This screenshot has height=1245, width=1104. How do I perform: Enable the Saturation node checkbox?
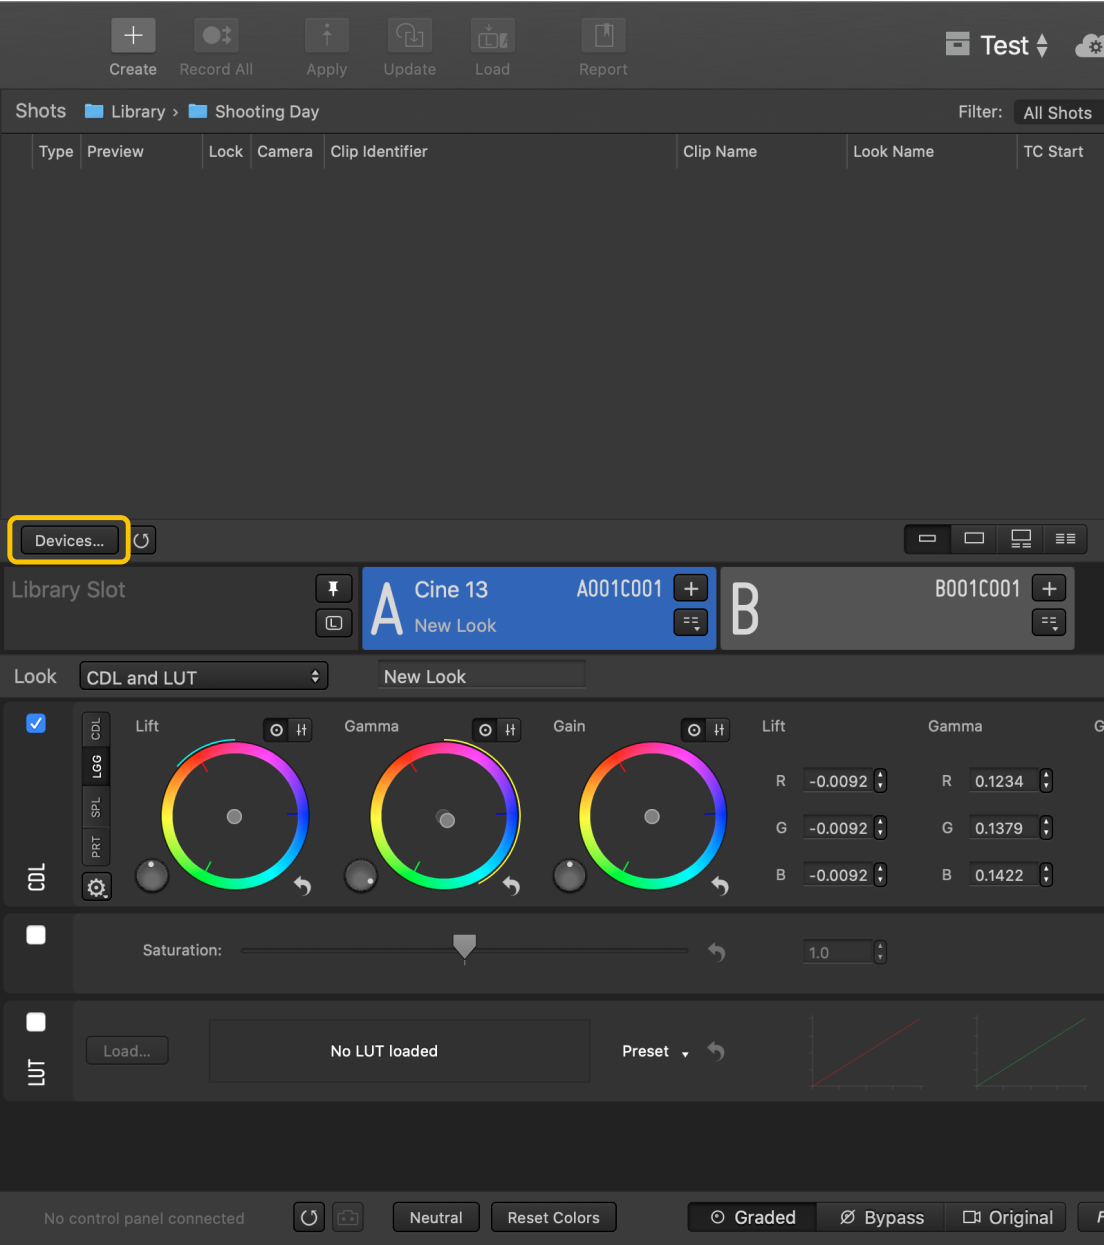(x=36, y=935)
